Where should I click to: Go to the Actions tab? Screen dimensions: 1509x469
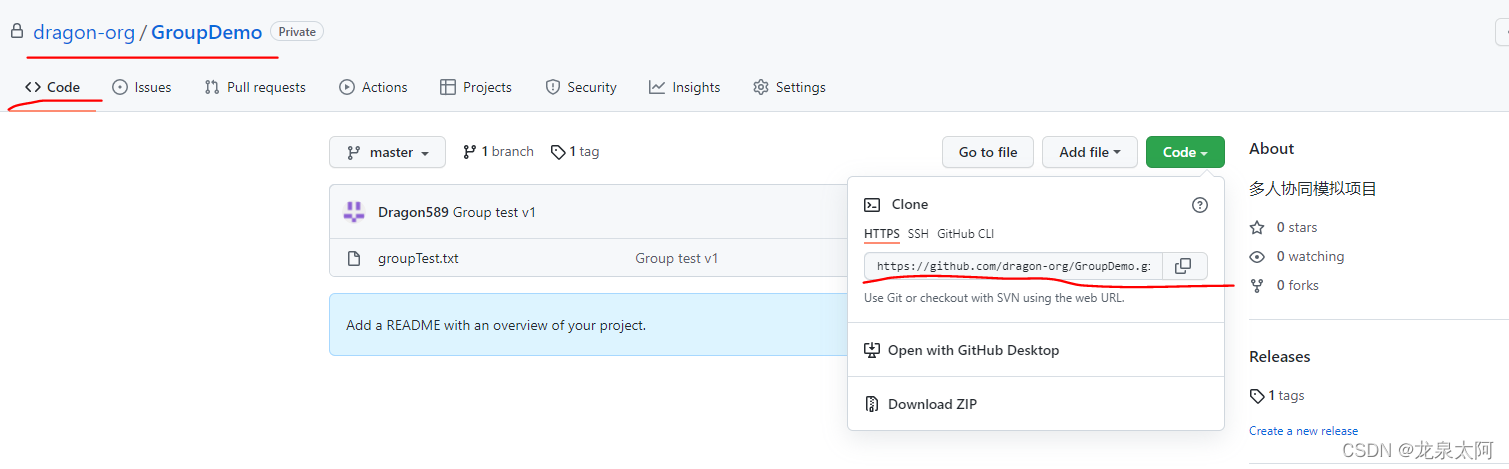pos(373,87)
